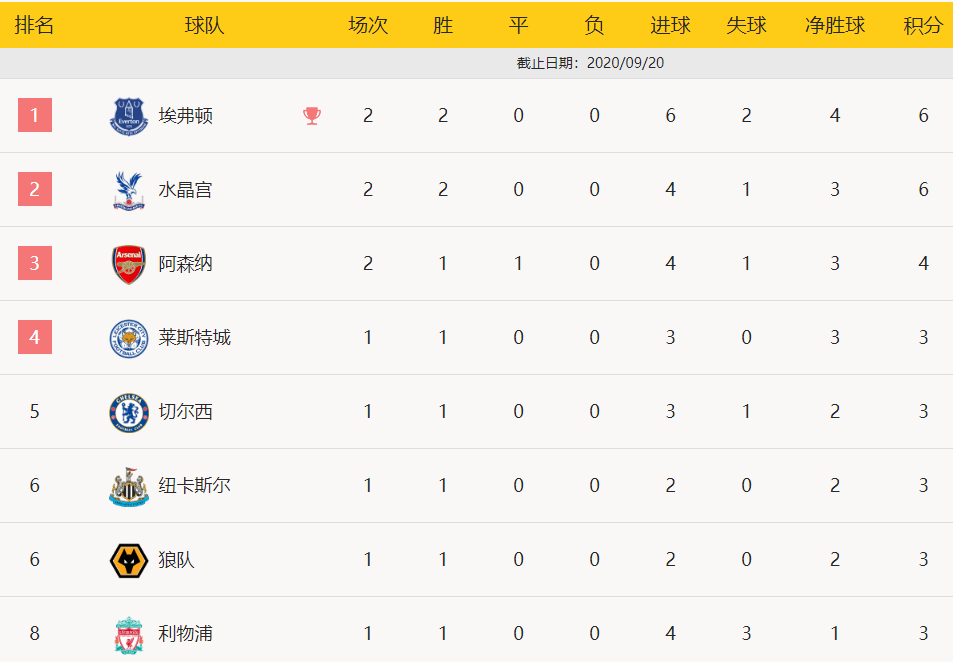
Task: Select the 积分 column header
Action: tap(923, 25)
